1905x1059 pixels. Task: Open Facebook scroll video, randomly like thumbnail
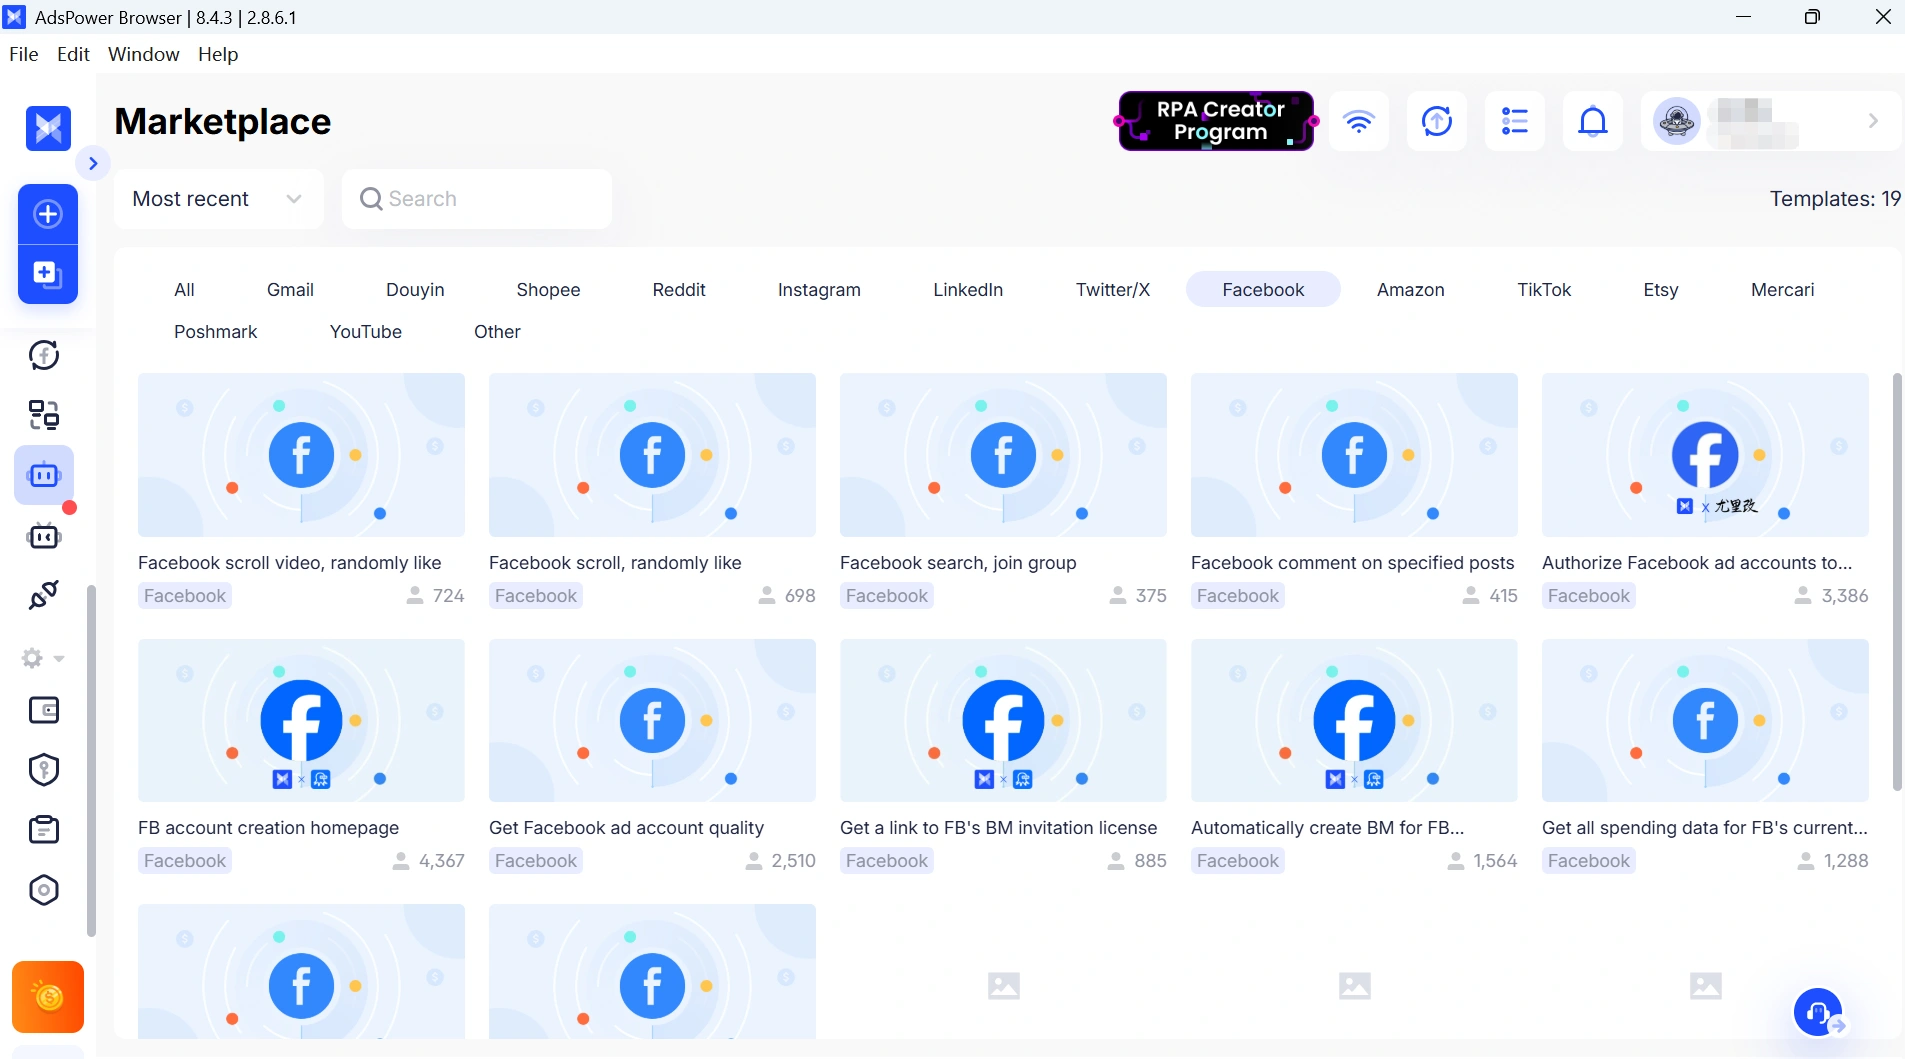pos(301,455)
